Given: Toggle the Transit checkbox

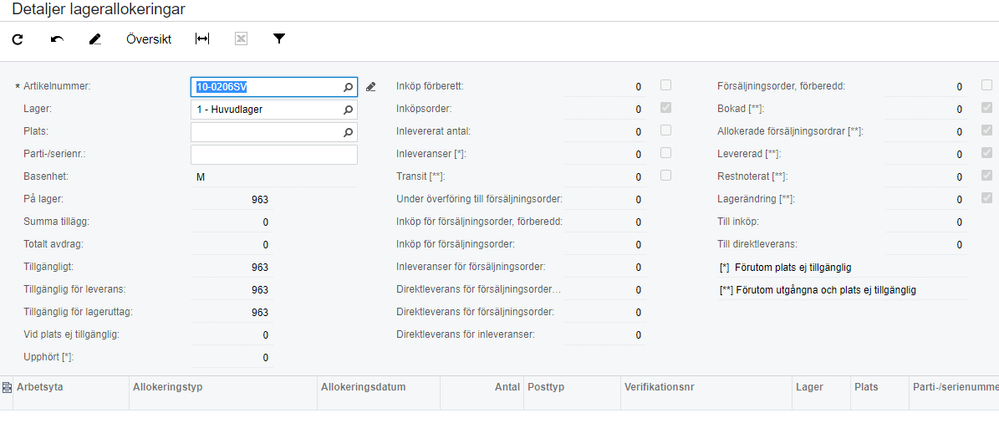Looking at the screenshot, I should (666, 176).
